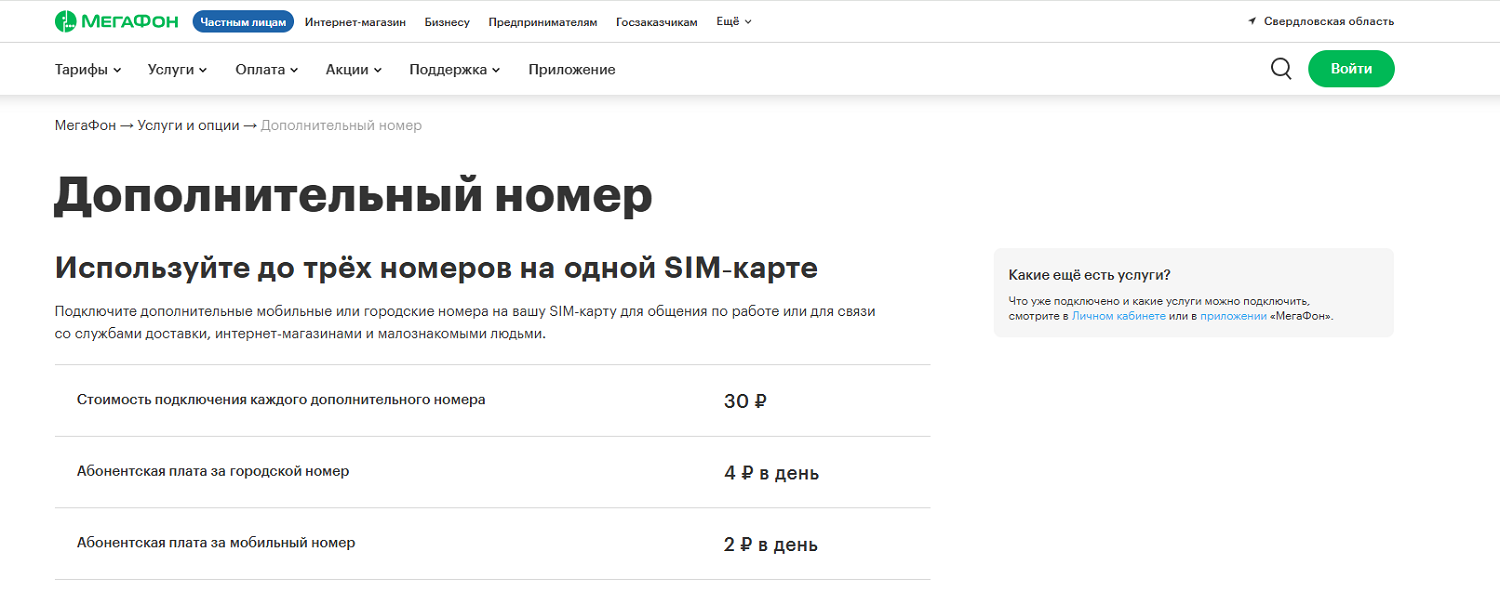Open the Предпринимателям section

pos(543,21)
